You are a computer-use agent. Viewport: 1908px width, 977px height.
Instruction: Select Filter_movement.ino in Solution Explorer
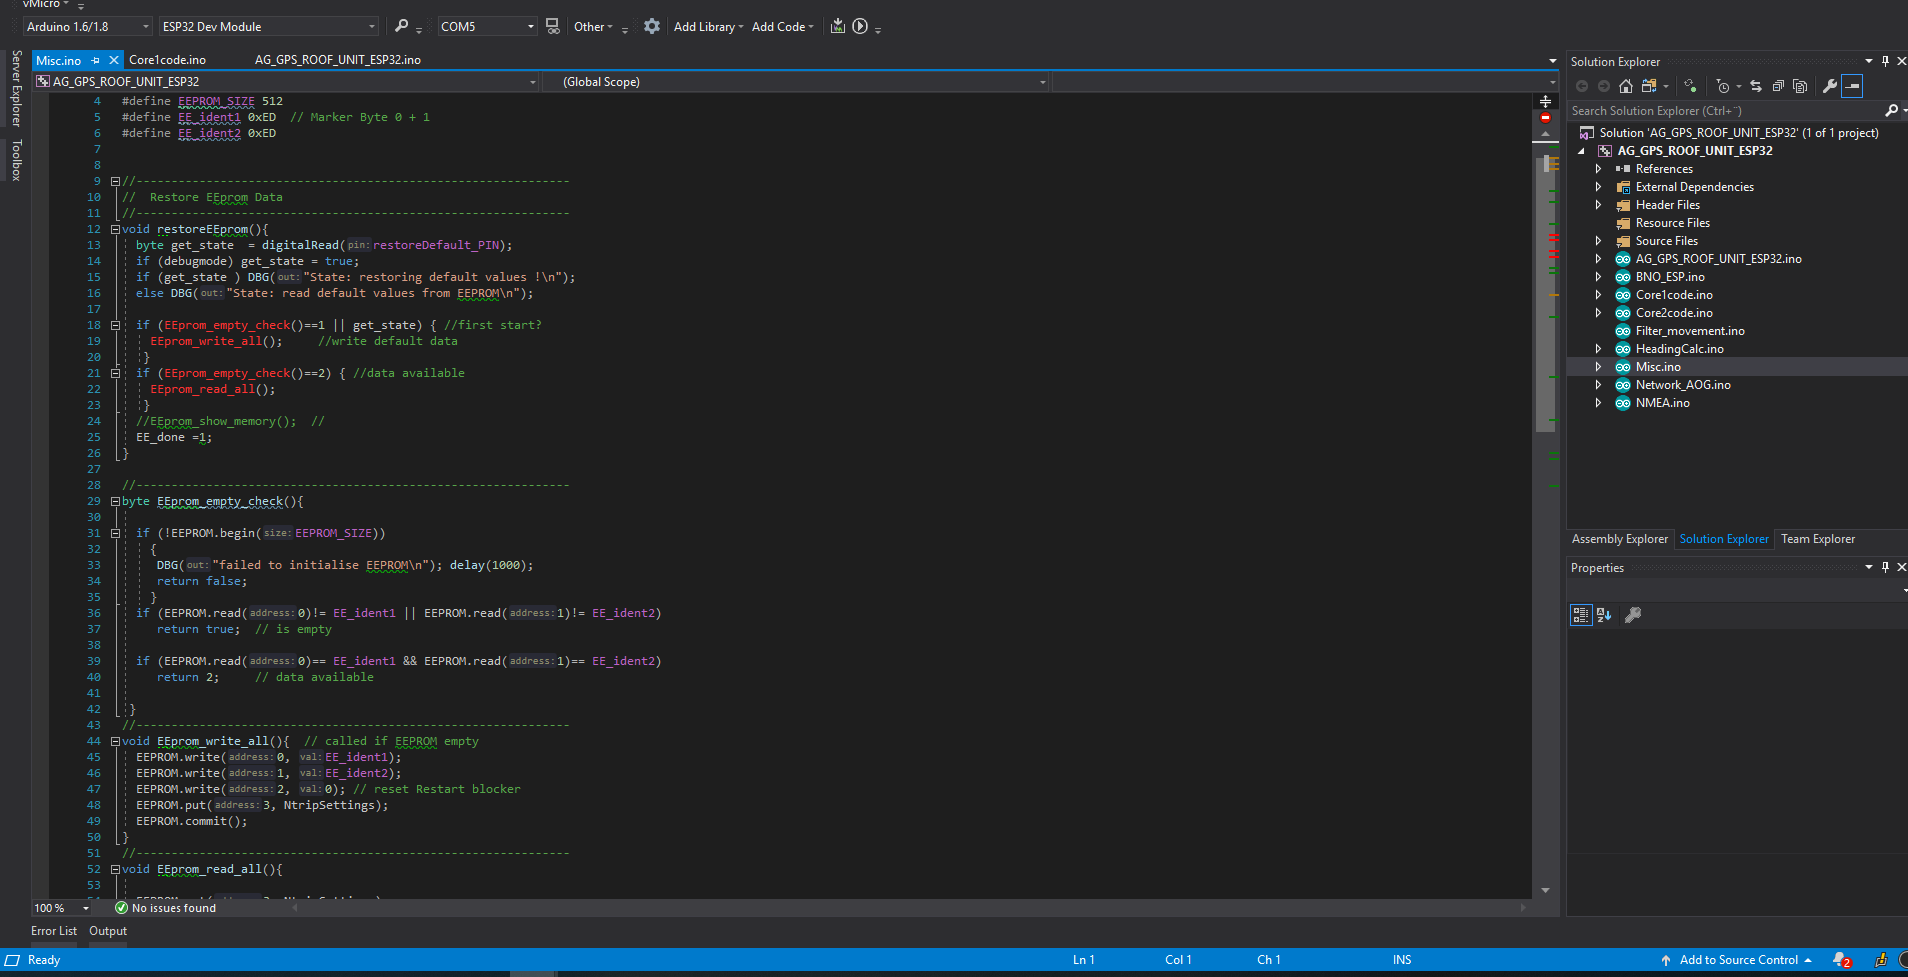pos(1690,331)
